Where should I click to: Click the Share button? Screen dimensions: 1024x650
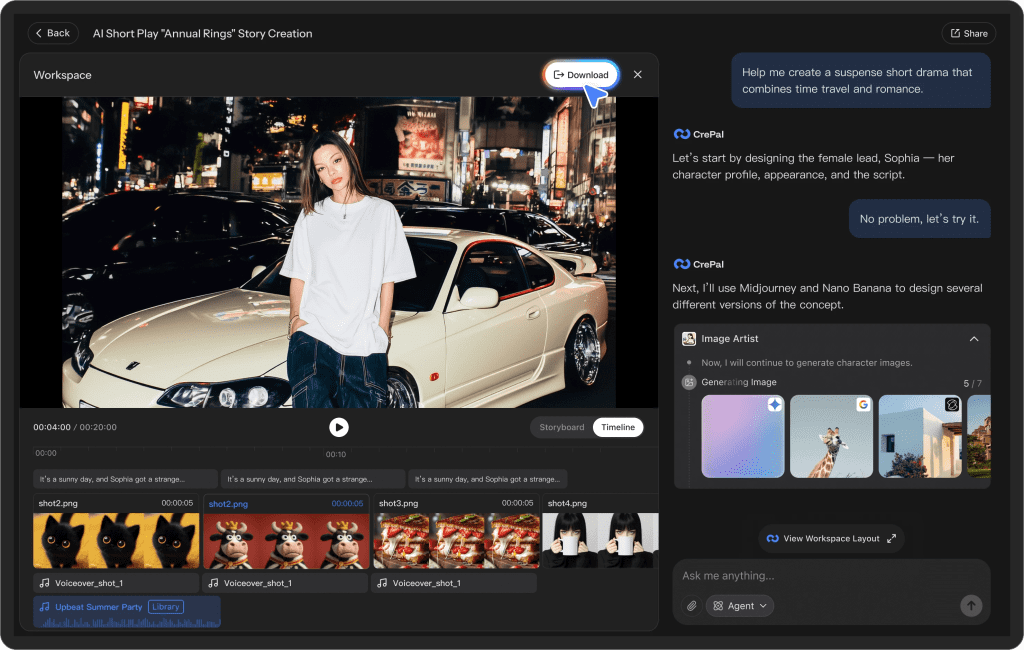click(968, 33)
